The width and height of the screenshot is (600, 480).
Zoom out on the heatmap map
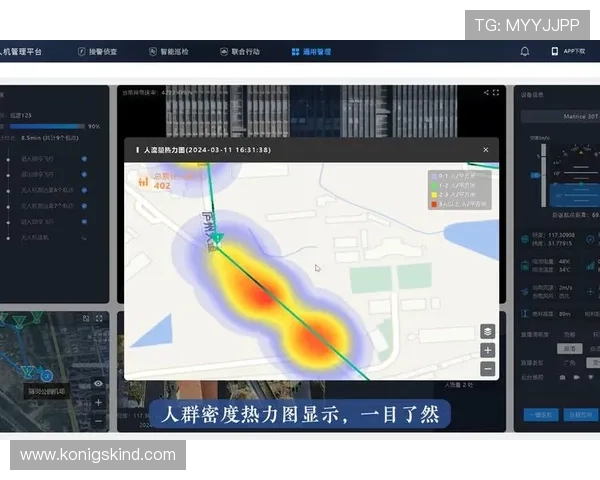(488, 369)
